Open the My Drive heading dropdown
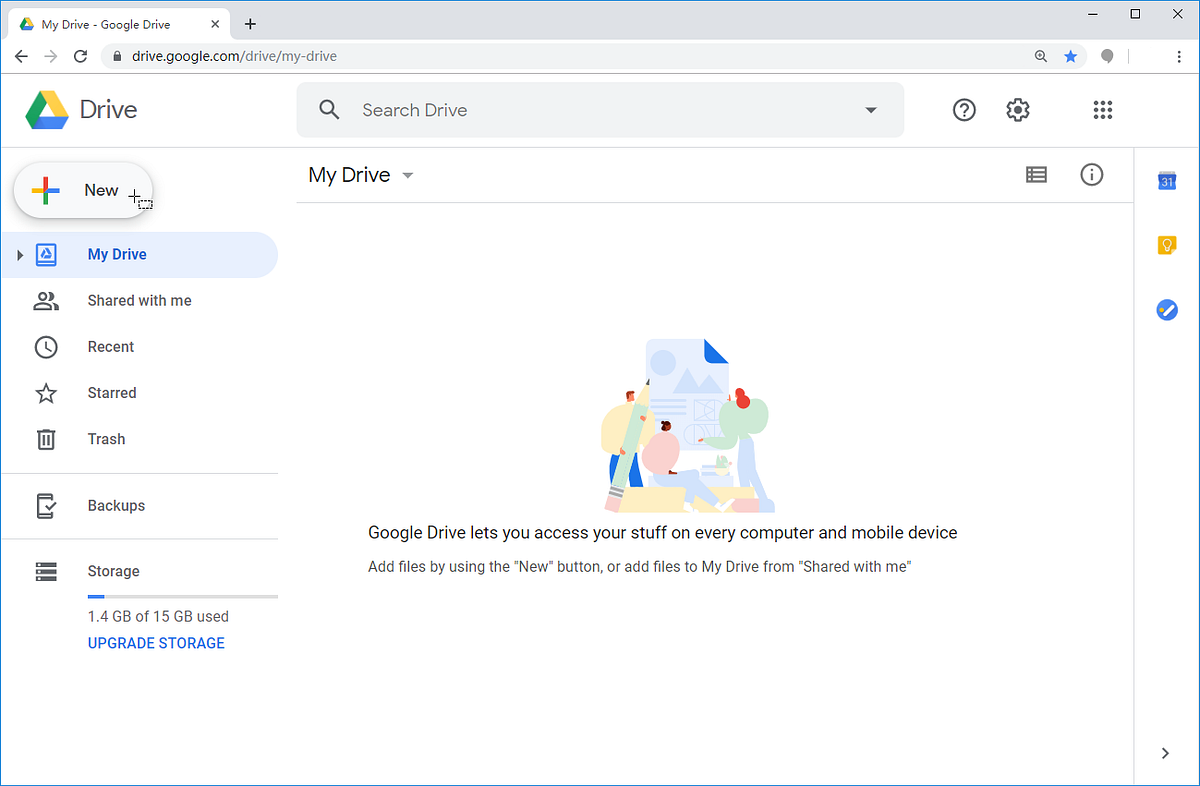The width and height of the screenshot is (1200, 786). [407, 174]
